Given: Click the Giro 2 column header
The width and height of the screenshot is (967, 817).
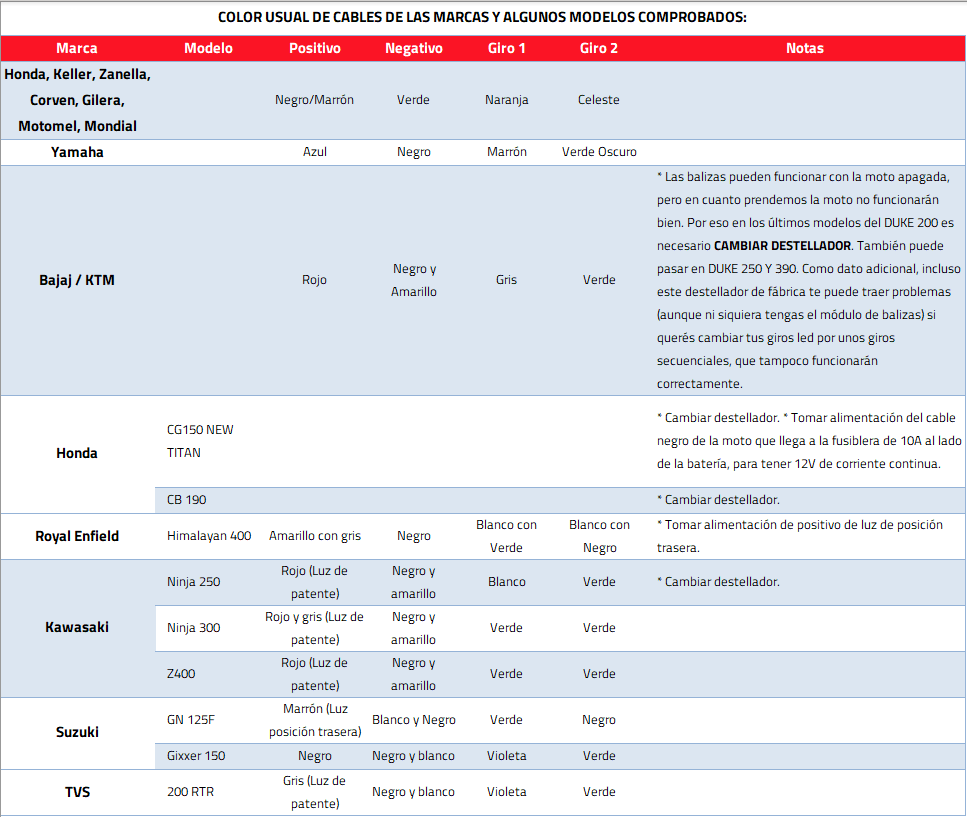Looking at the screenshot, I should tap(599, 48).
